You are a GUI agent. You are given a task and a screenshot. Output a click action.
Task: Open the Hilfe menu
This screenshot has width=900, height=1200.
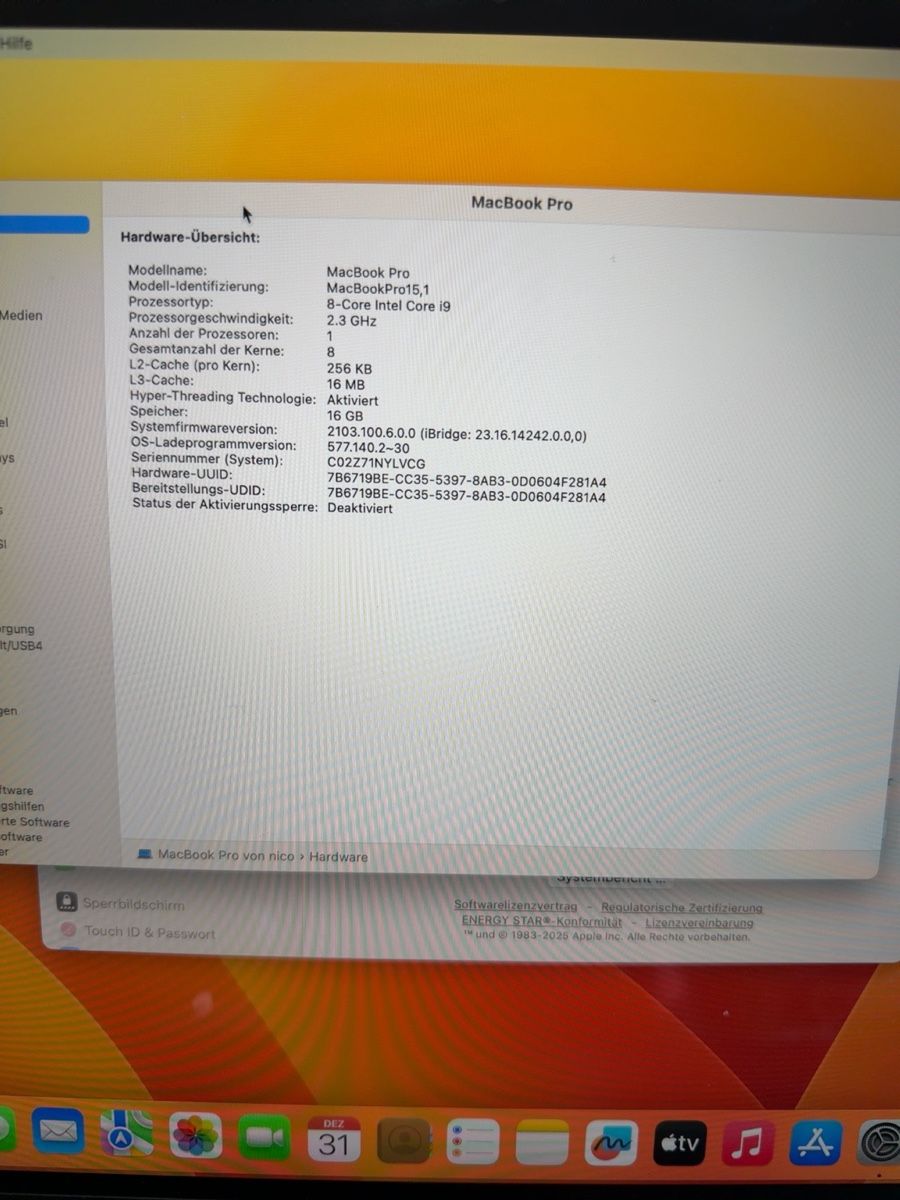pyautogui.click(x=16, y=43)
